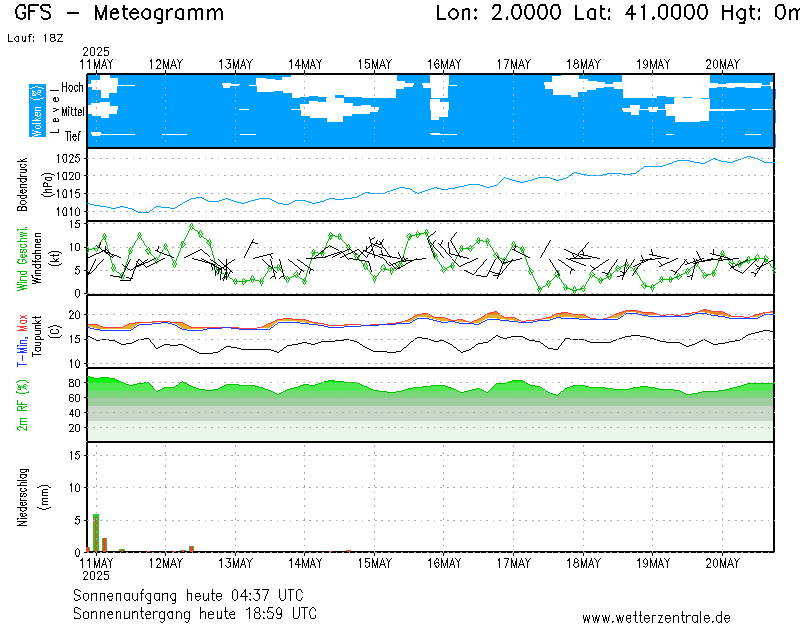Click the "Tief" cloud level label
This screenshot has width=800, height=625.
72,136
